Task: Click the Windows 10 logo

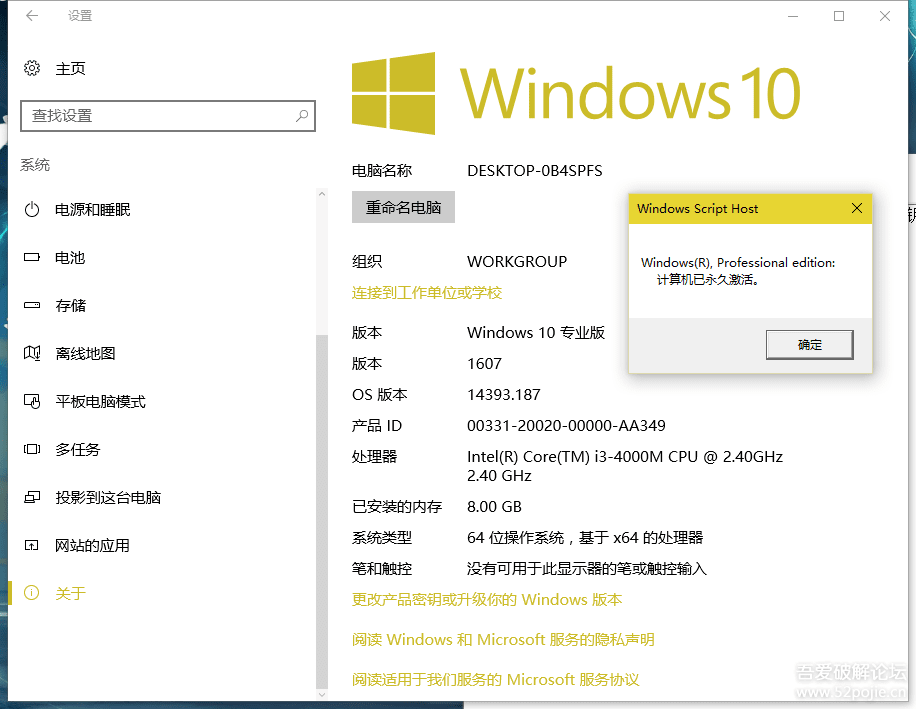Action: [x=575, y=93]
